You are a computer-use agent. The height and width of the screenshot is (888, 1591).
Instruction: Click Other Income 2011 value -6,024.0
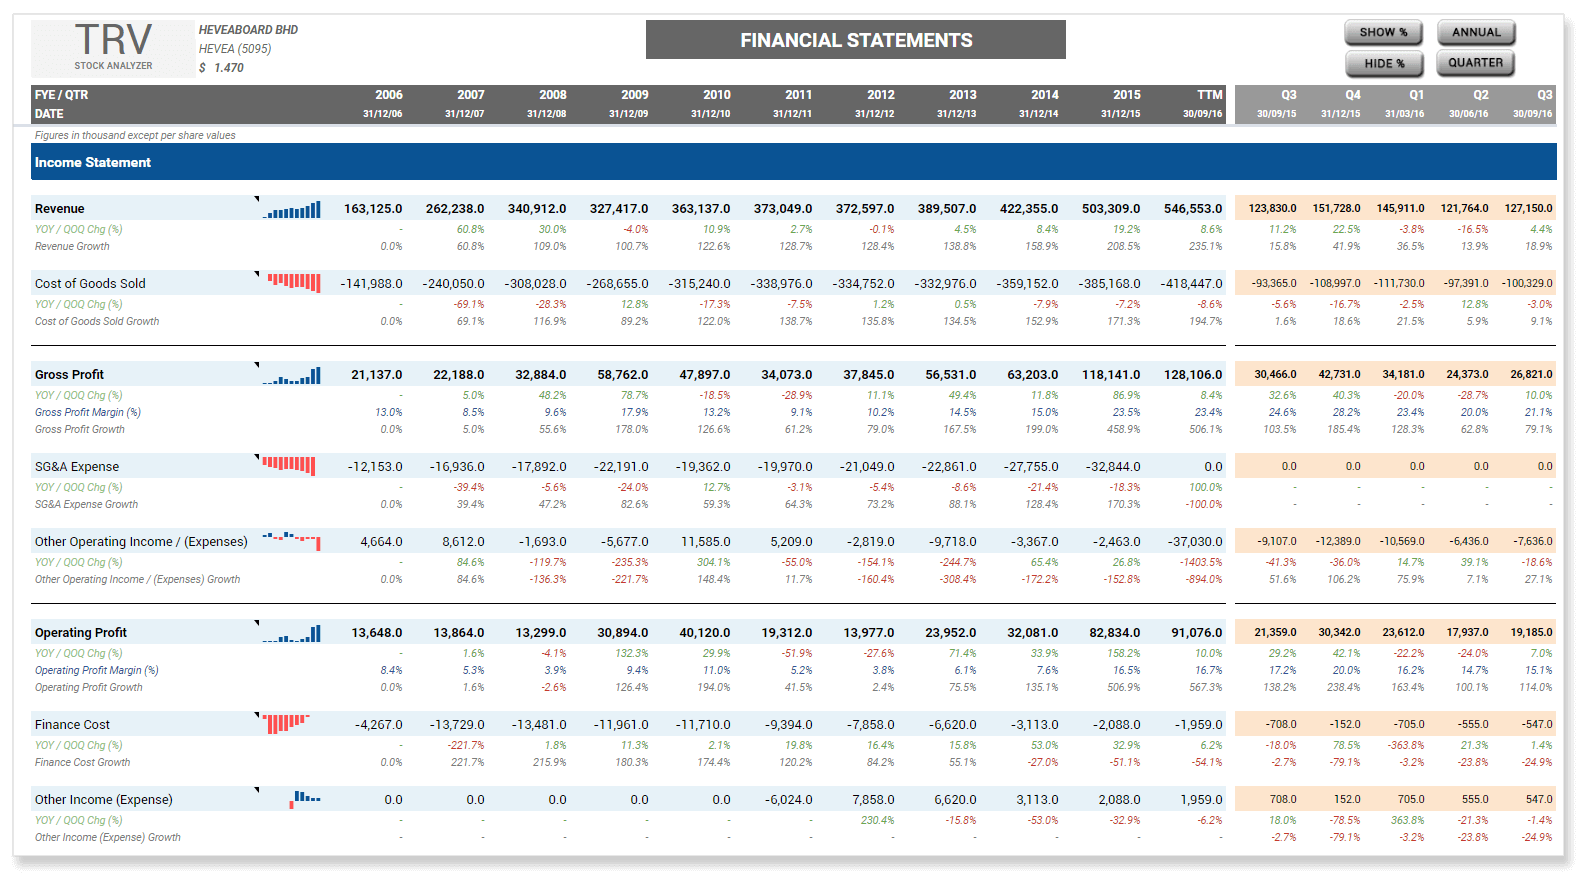point(789,800)
